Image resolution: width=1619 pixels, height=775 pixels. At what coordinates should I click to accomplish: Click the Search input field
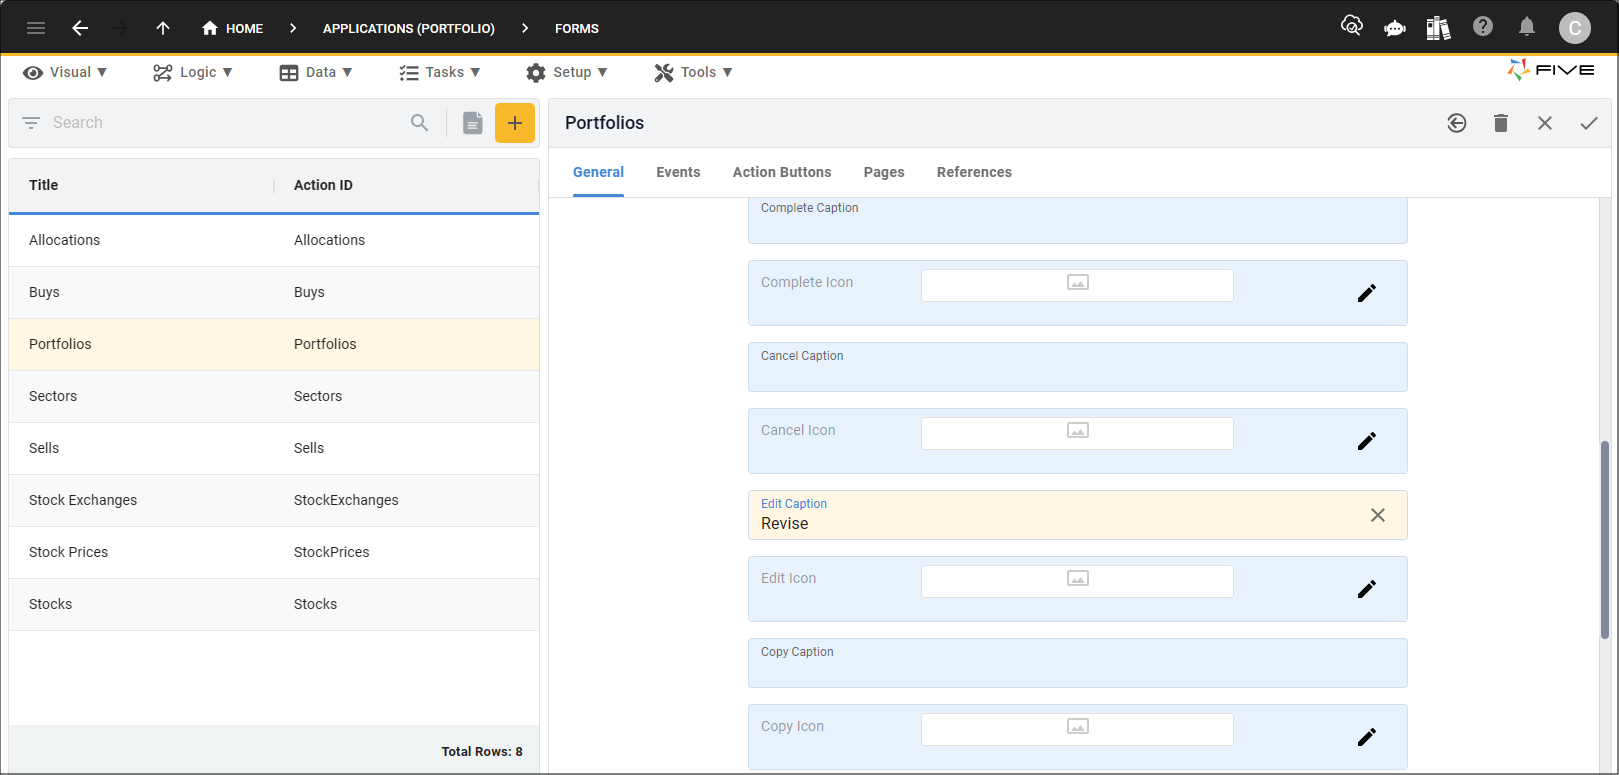[225, 123]
